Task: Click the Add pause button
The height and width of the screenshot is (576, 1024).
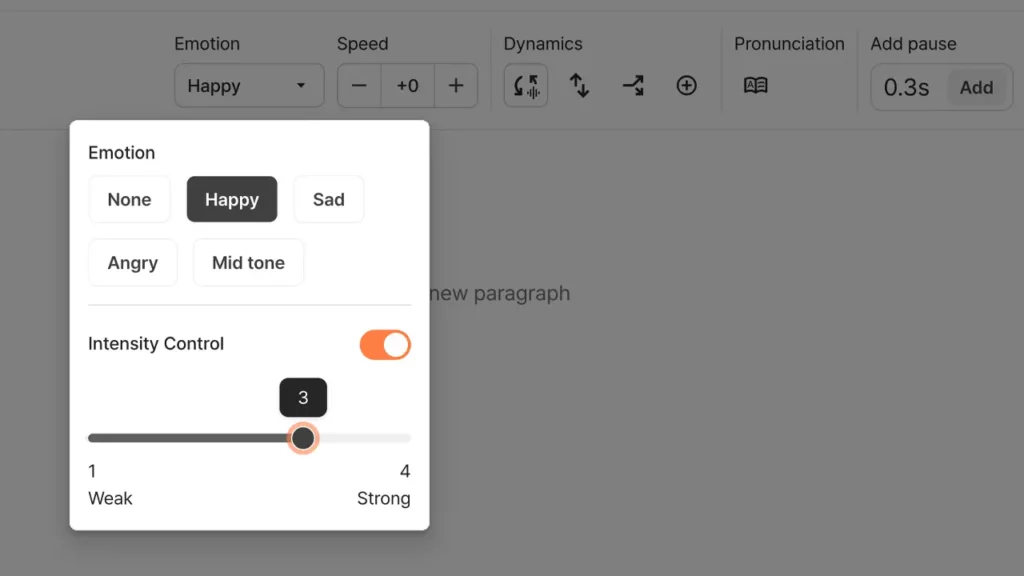Action: coord(976,88)
